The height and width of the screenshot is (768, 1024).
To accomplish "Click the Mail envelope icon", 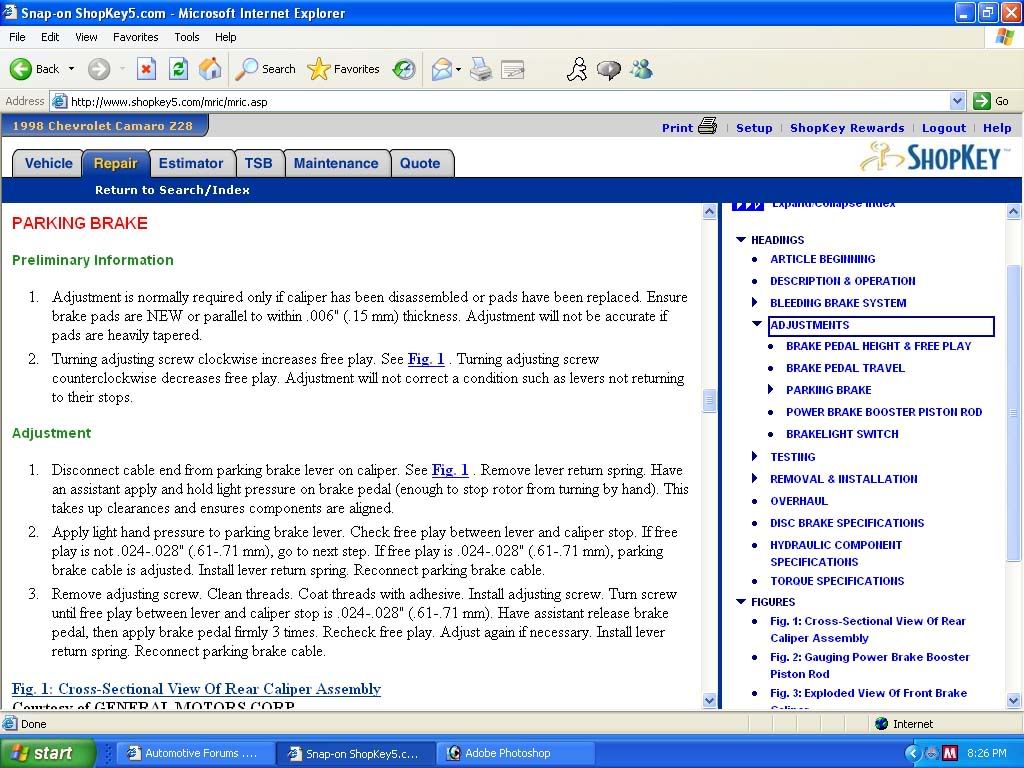I will click(x=441, y=69).
